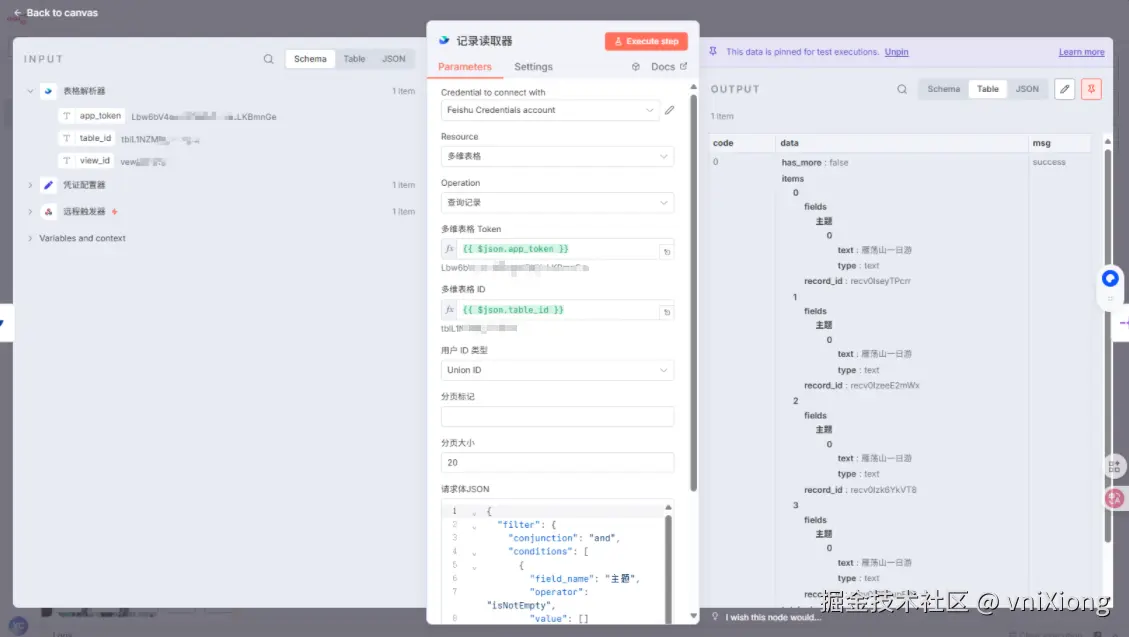This screenshot has height=637, width=1129.
Task: Select JSON view in OUTPUT panel
Action: tap(1027, 89)
